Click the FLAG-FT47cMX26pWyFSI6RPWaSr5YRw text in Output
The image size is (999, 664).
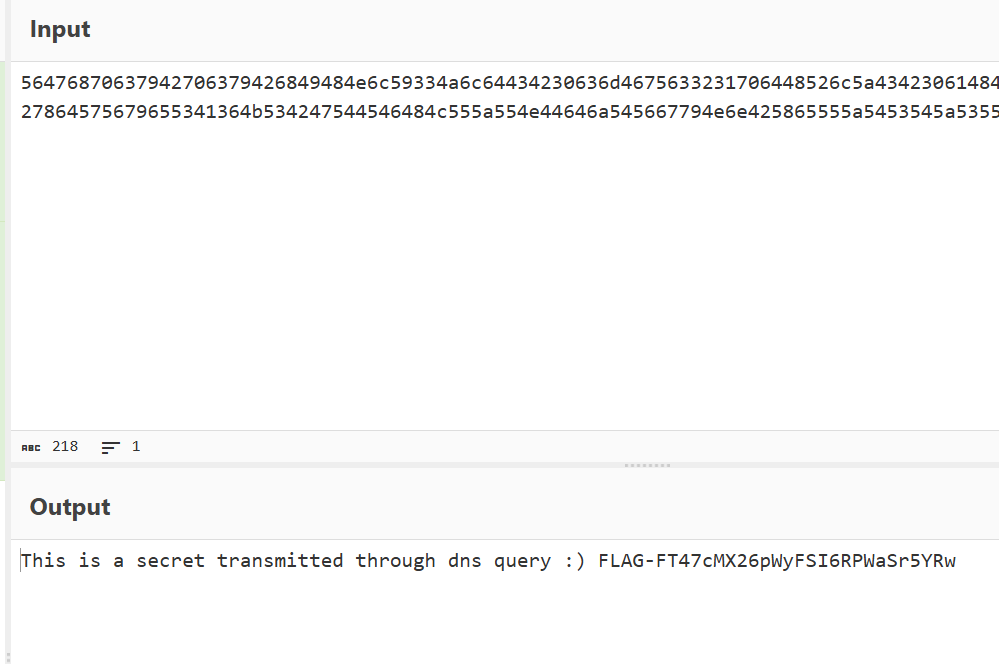tap(777, 561)
